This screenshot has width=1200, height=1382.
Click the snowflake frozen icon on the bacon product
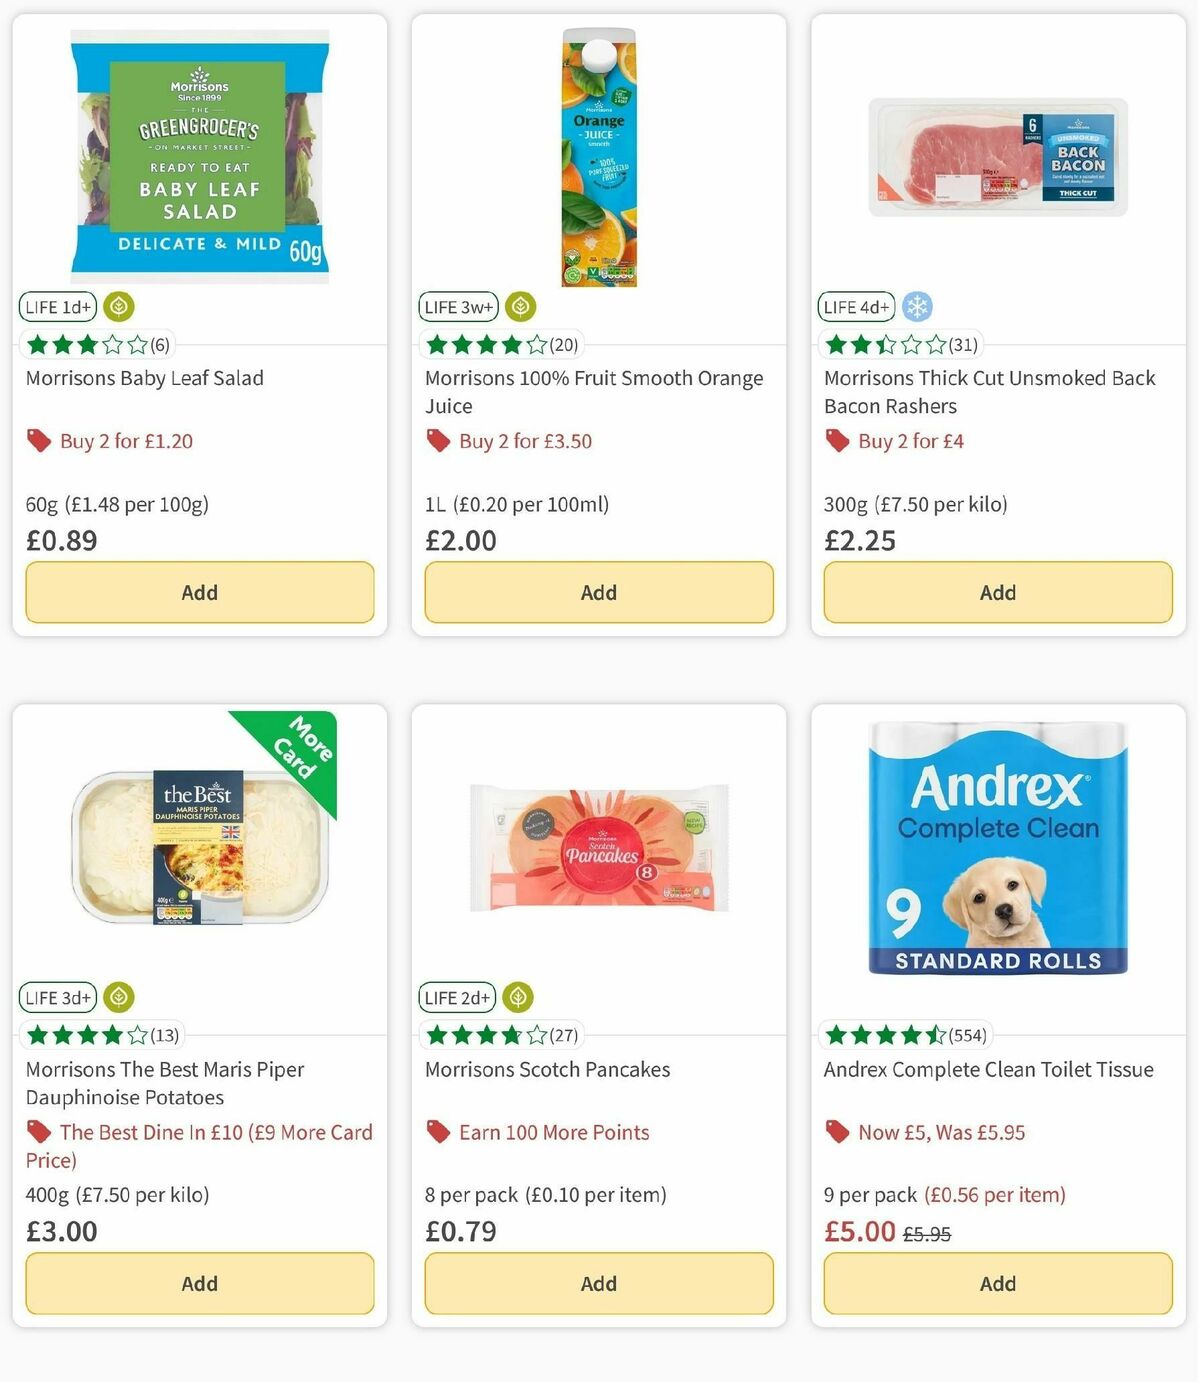[917, 307]
